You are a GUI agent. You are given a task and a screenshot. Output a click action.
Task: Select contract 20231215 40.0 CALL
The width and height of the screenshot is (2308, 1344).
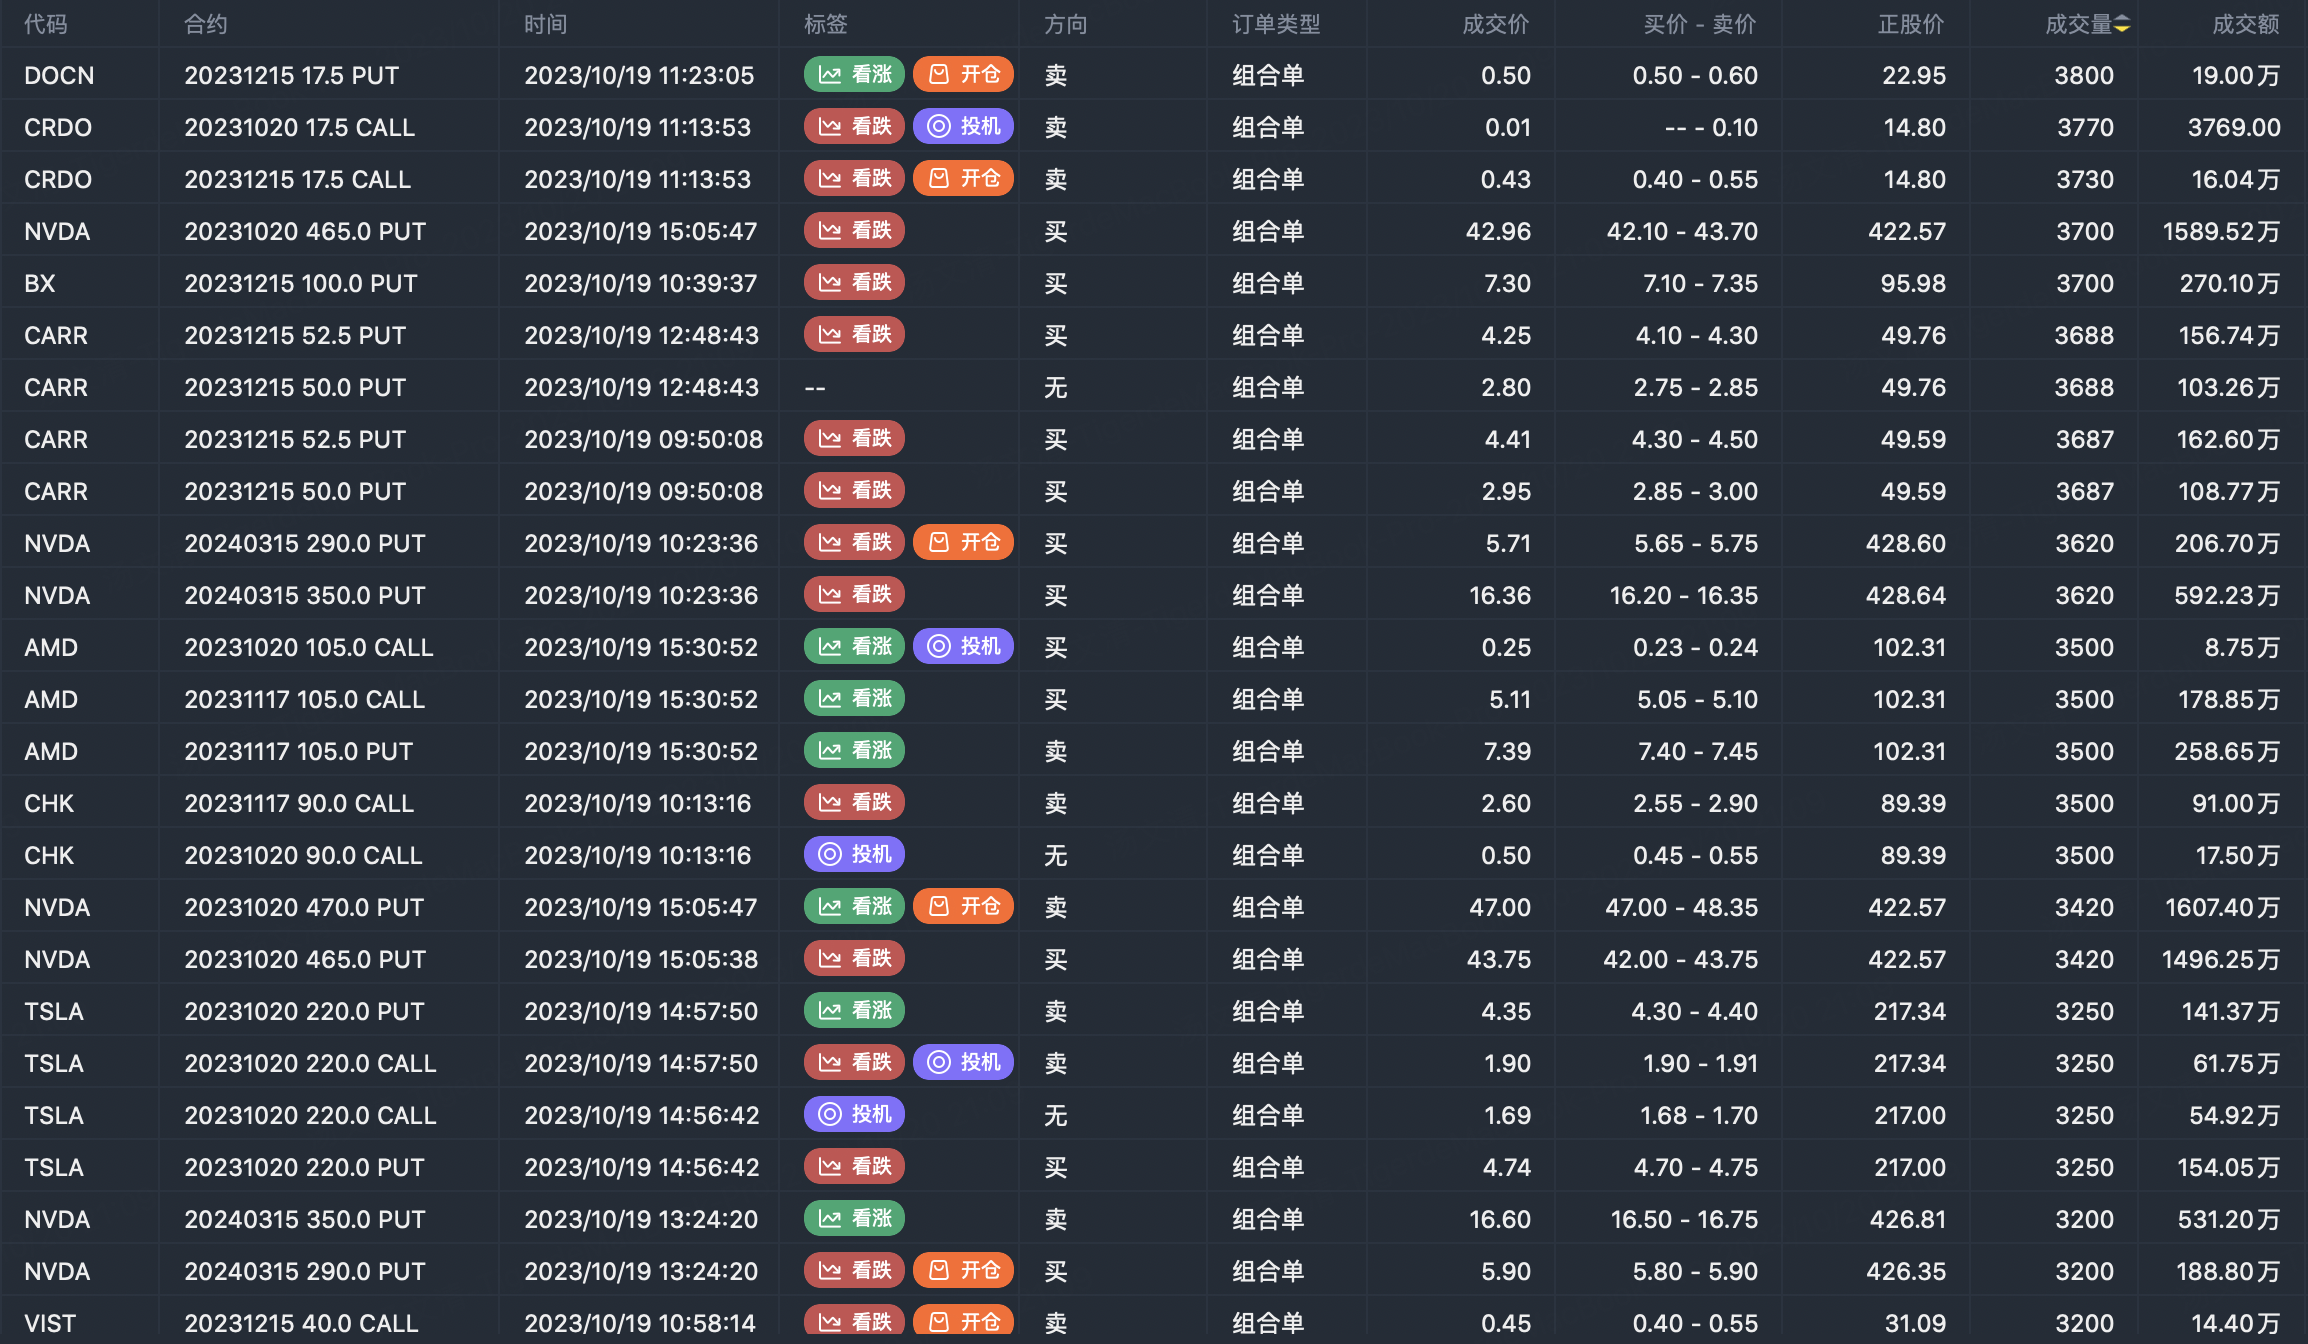[301, 1323]
